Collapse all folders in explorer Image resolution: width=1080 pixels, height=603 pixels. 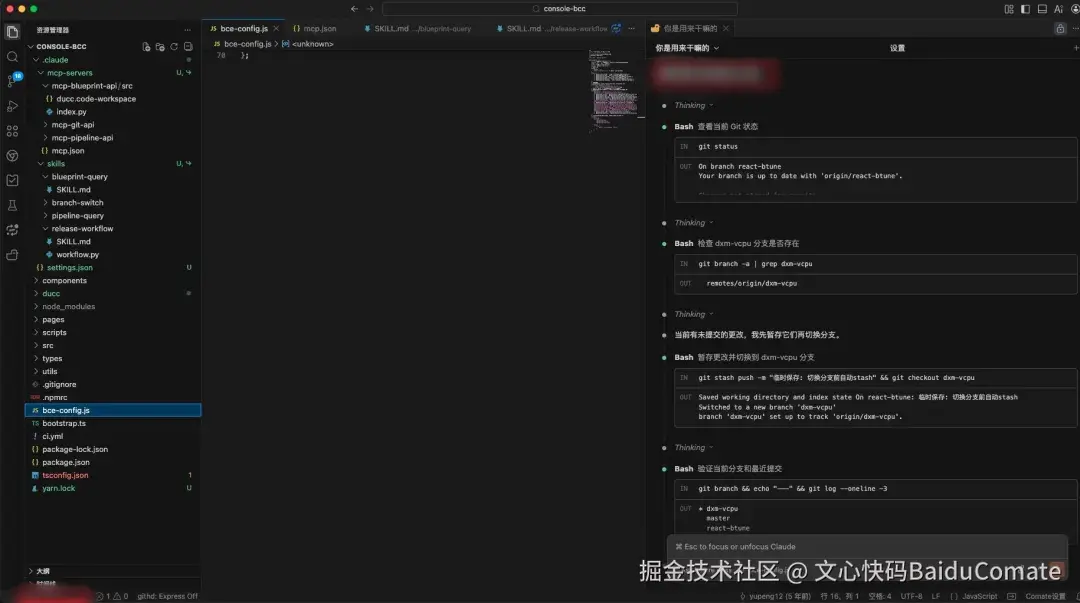click(188, 47)
